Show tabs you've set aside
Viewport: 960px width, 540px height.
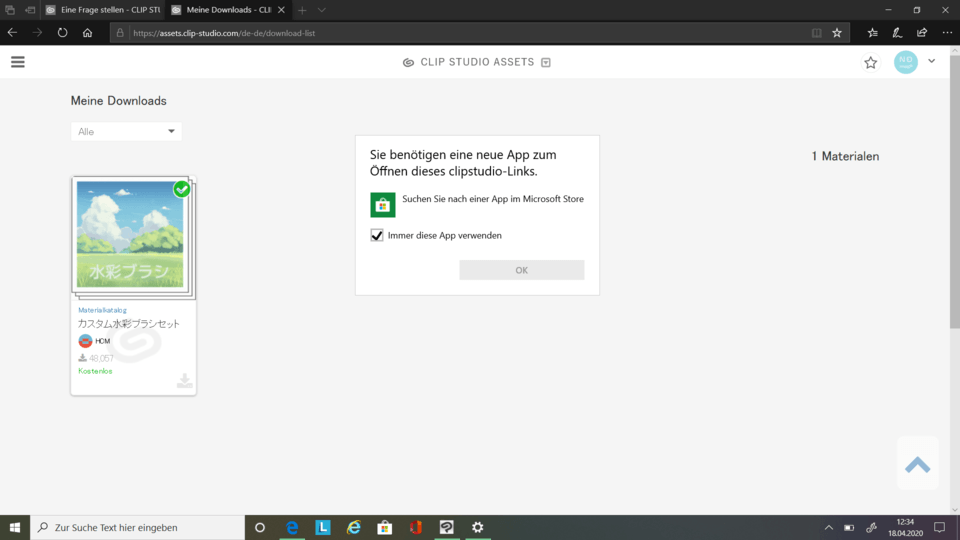[x=10, y=10]
